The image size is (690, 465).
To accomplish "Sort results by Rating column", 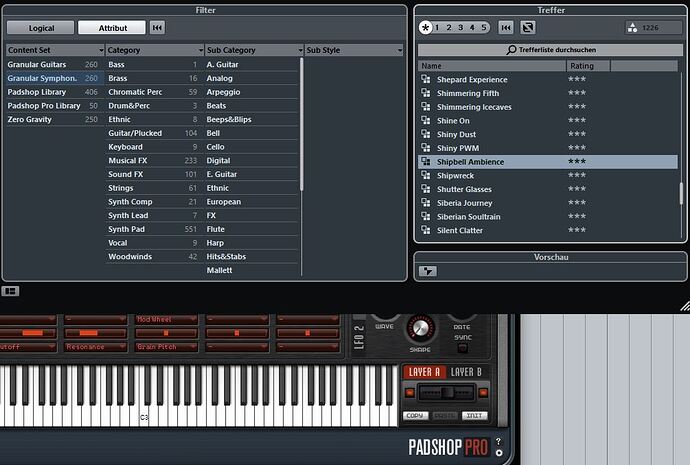I will (x=588, y=66).
